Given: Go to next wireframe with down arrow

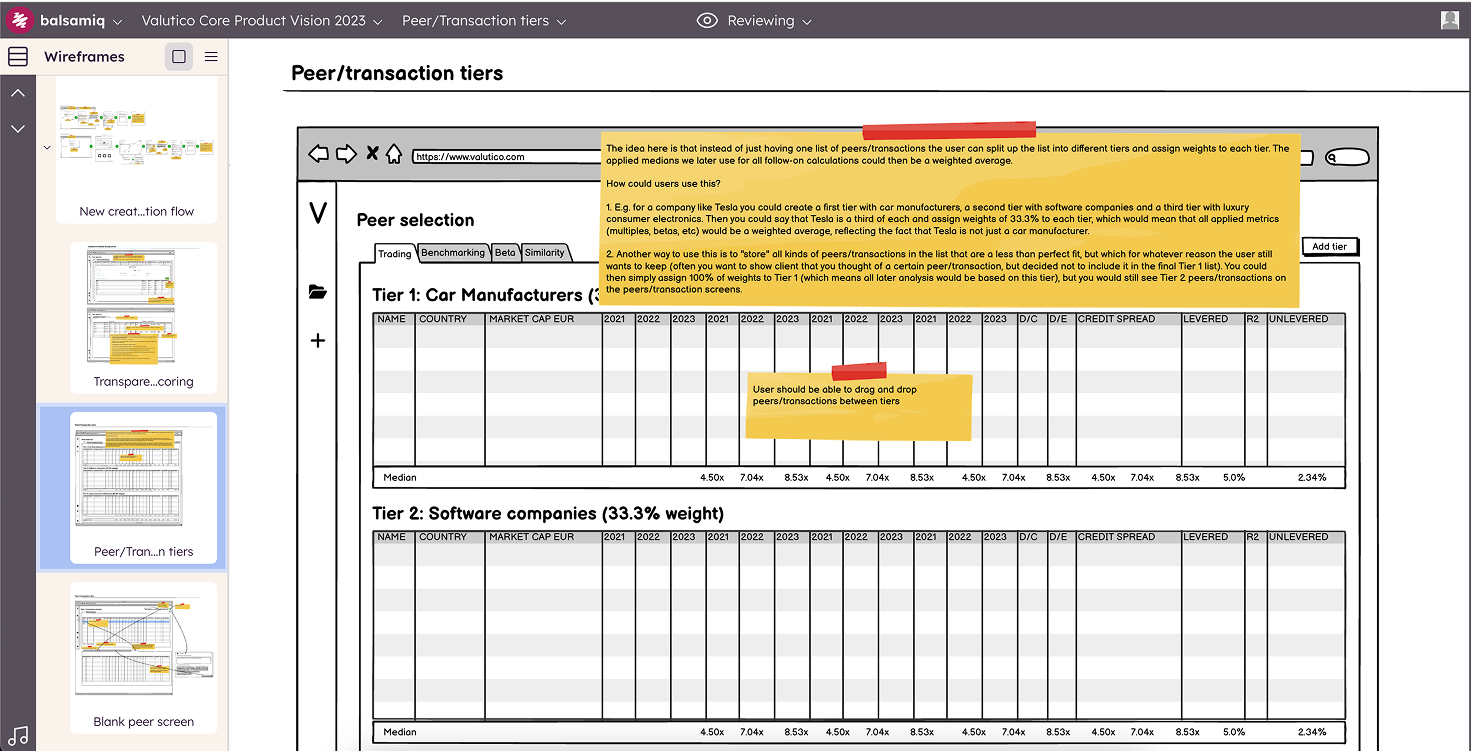Looking at the screenshot, I should tap(18, 129).
